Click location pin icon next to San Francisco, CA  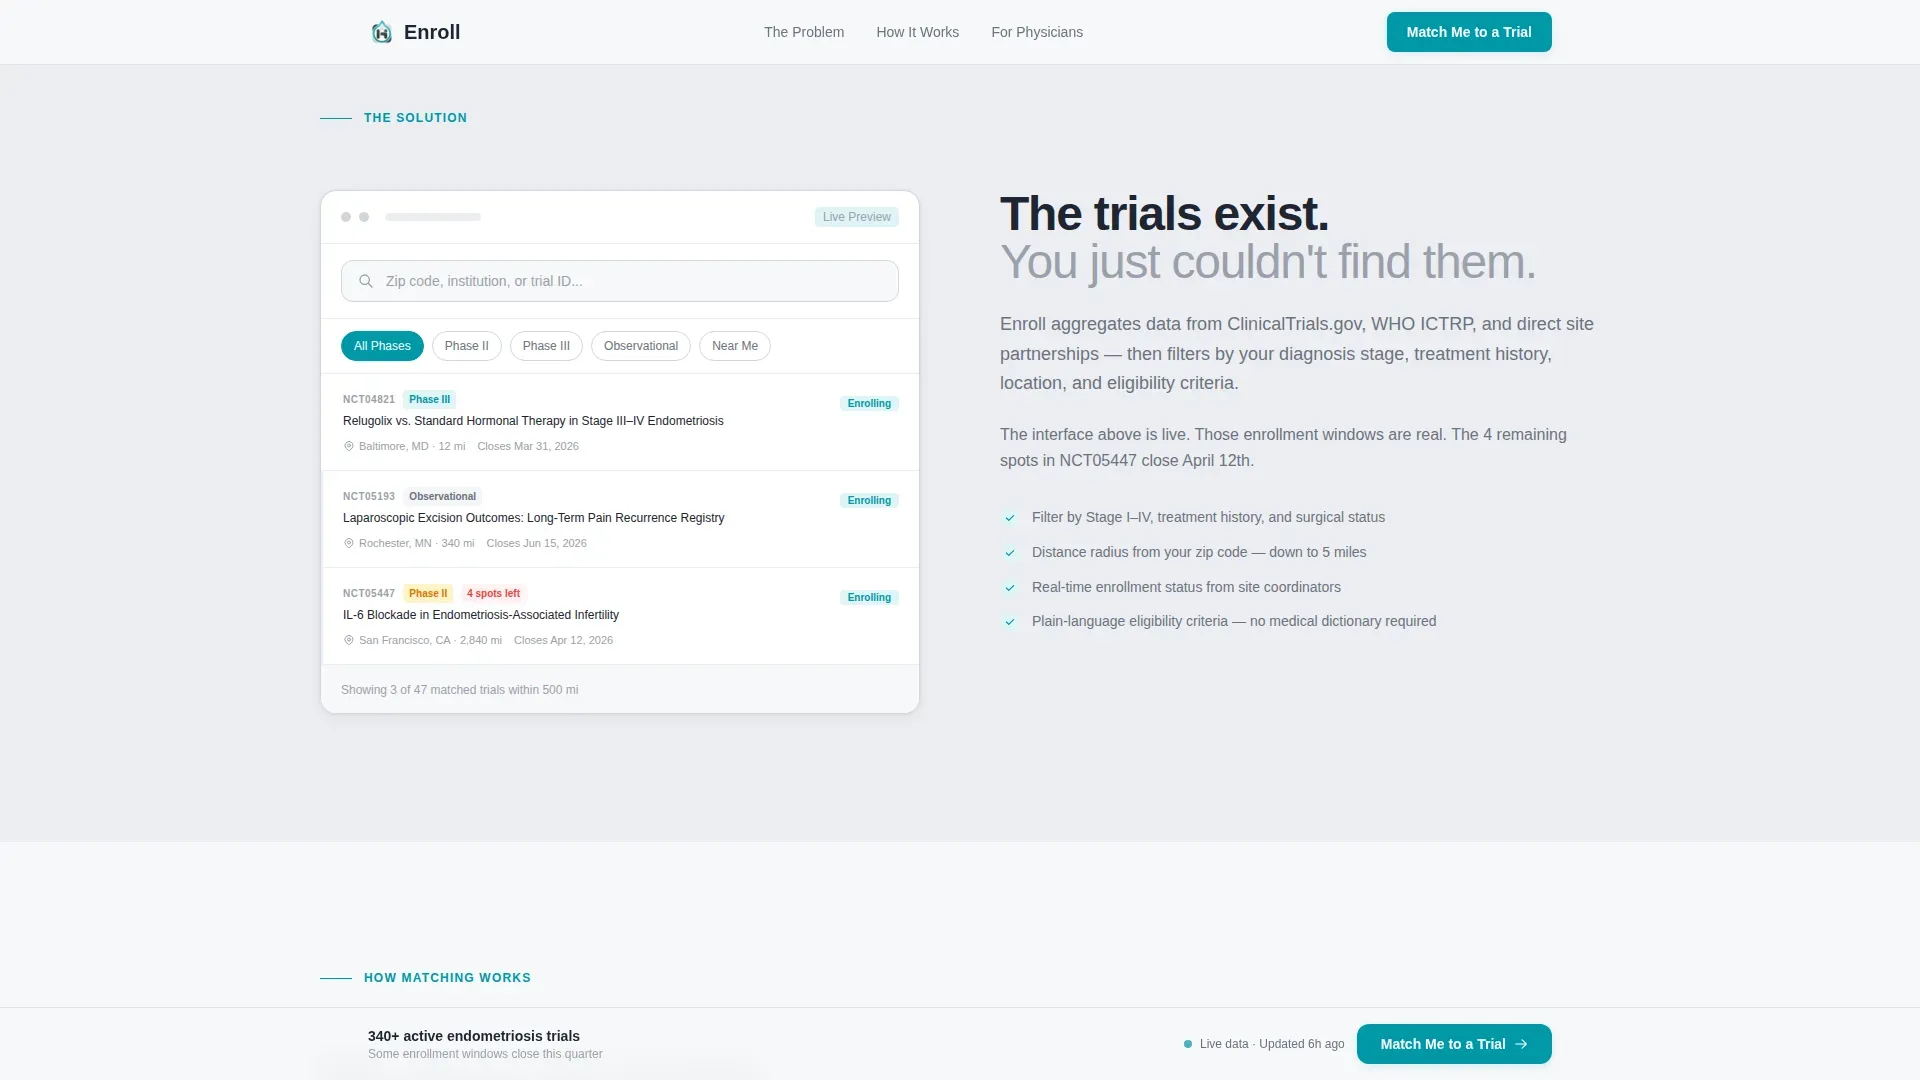(x=349, y=640)
